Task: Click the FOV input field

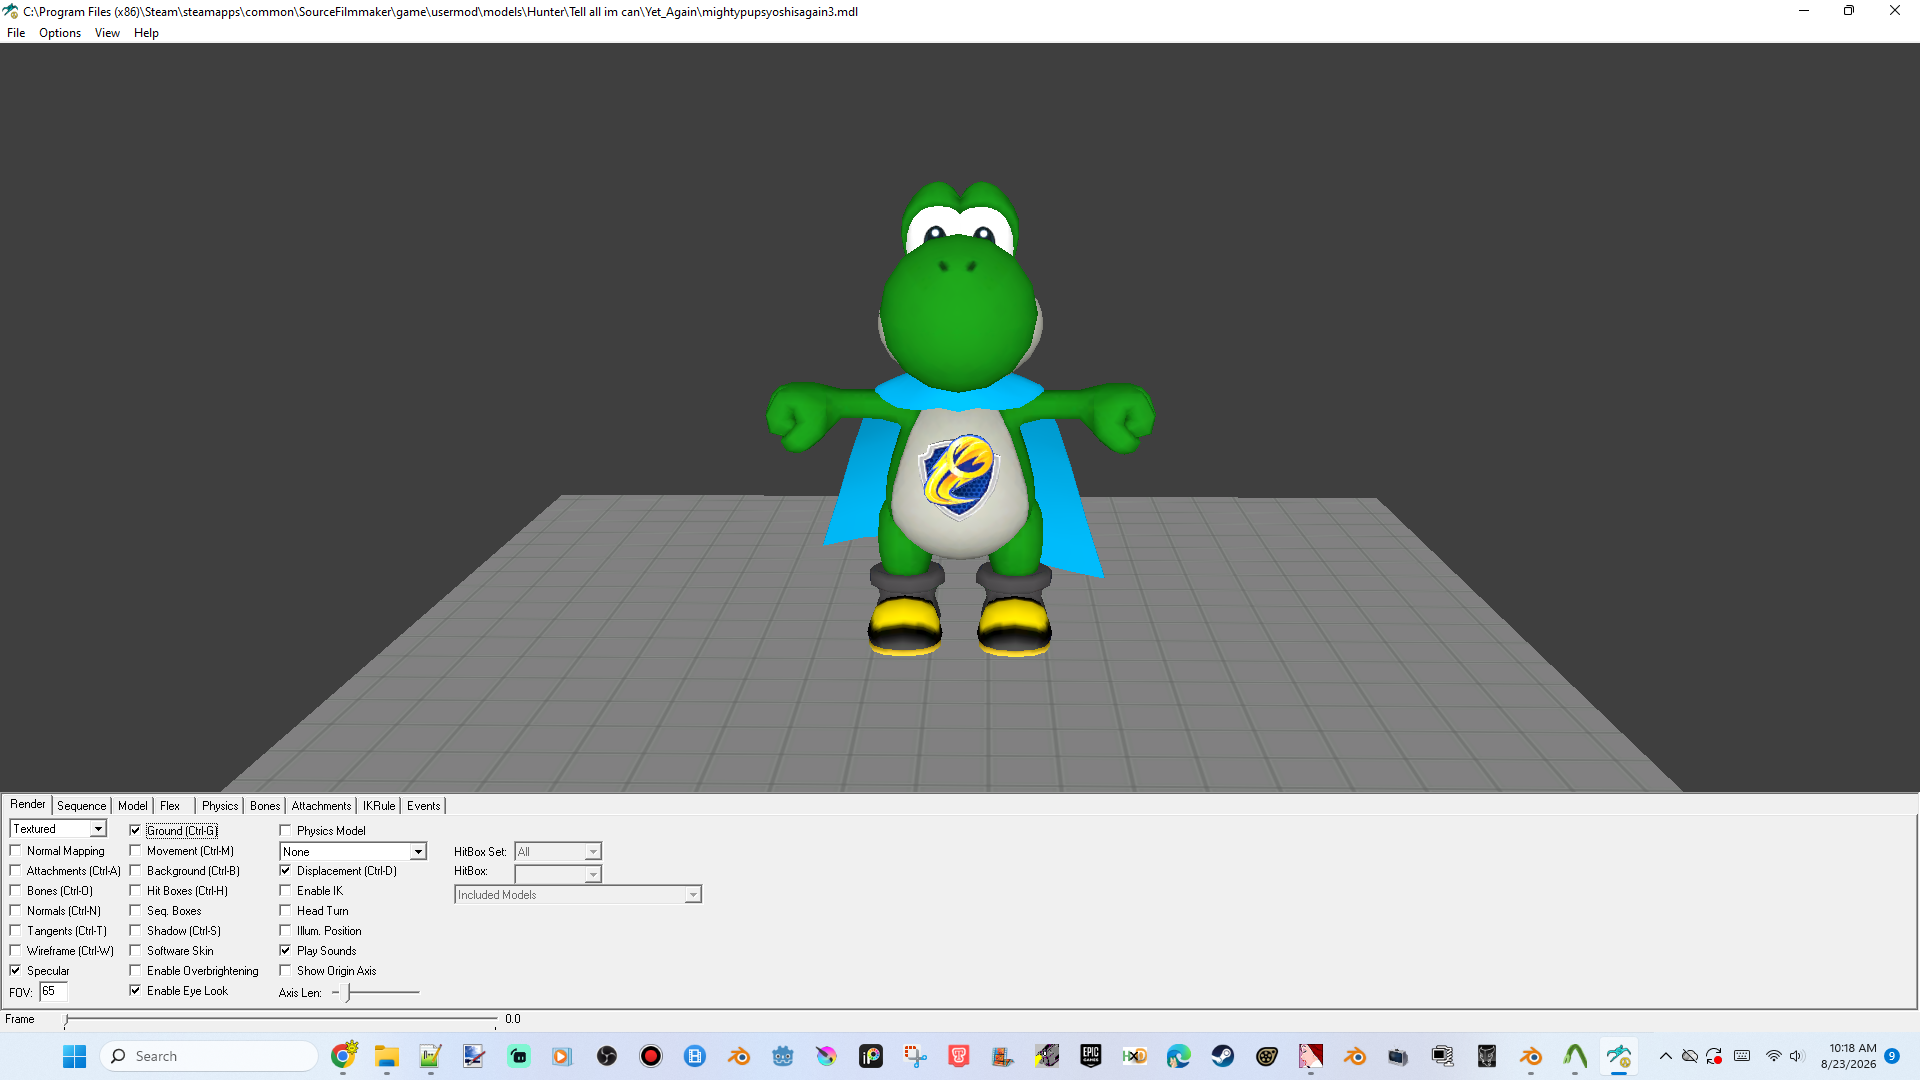Action: [x=53, y=992]
